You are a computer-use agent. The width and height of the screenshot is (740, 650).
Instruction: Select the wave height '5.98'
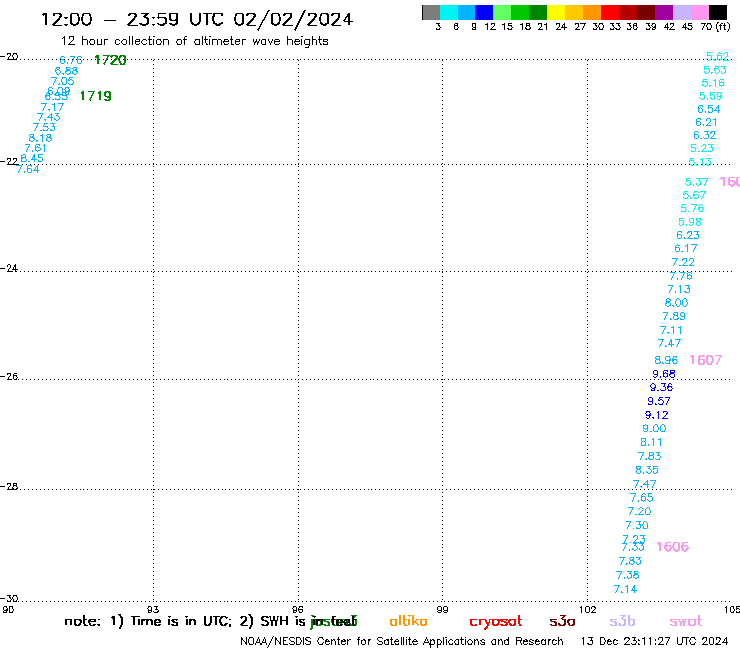point(690,222)
